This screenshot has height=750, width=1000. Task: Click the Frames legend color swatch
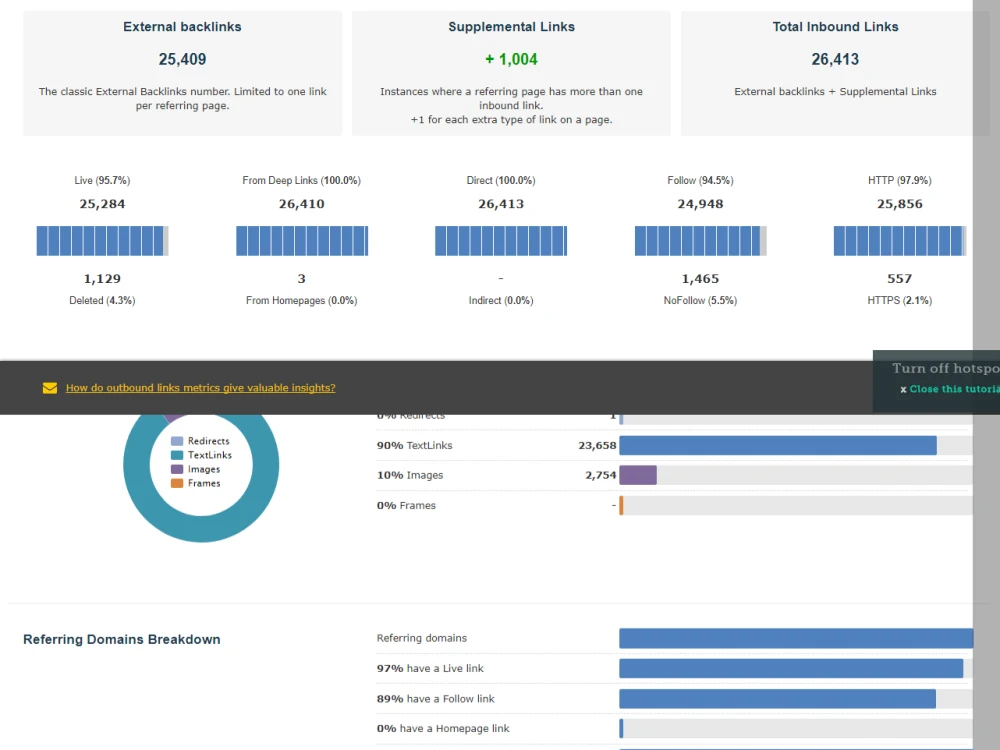click(177, 483)
